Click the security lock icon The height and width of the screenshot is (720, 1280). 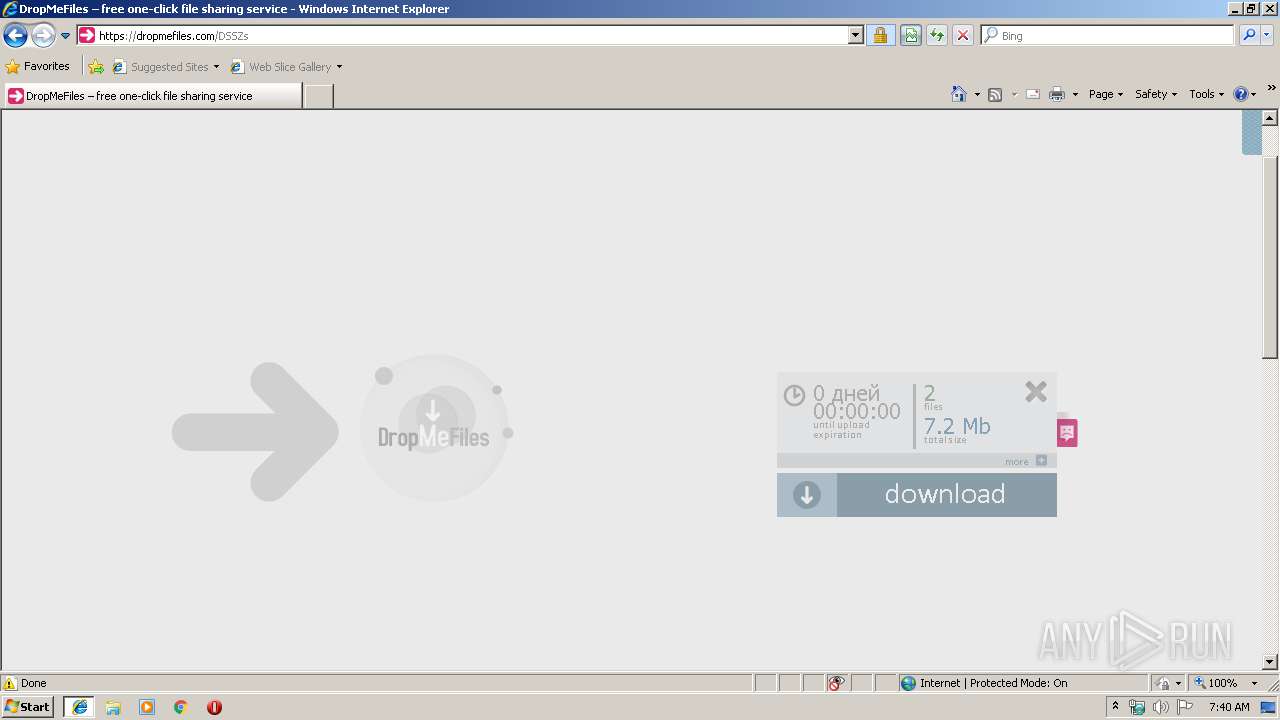pos(880,35)
